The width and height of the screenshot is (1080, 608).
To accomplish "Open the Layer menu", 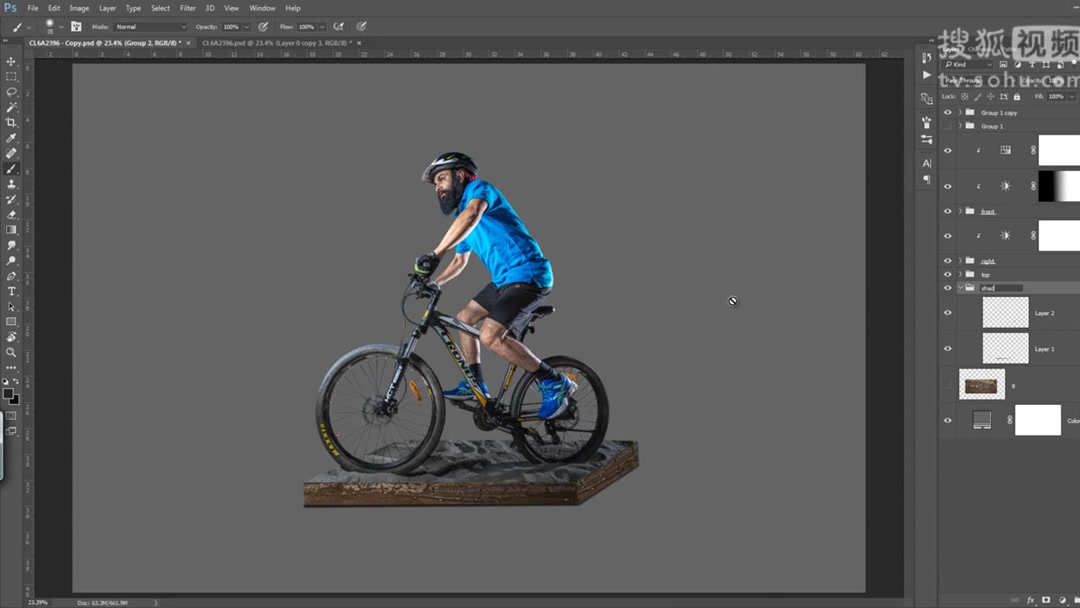I will pyautogui.click(x=107, y=7).
